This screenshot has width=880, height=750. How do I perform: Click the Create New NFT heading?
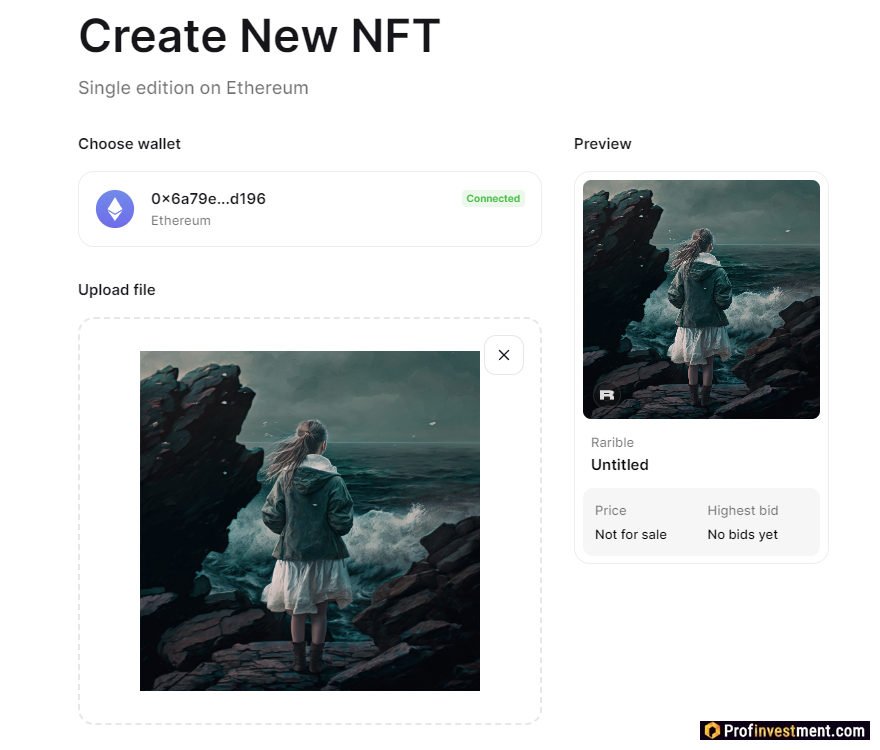tap(259, 36)
